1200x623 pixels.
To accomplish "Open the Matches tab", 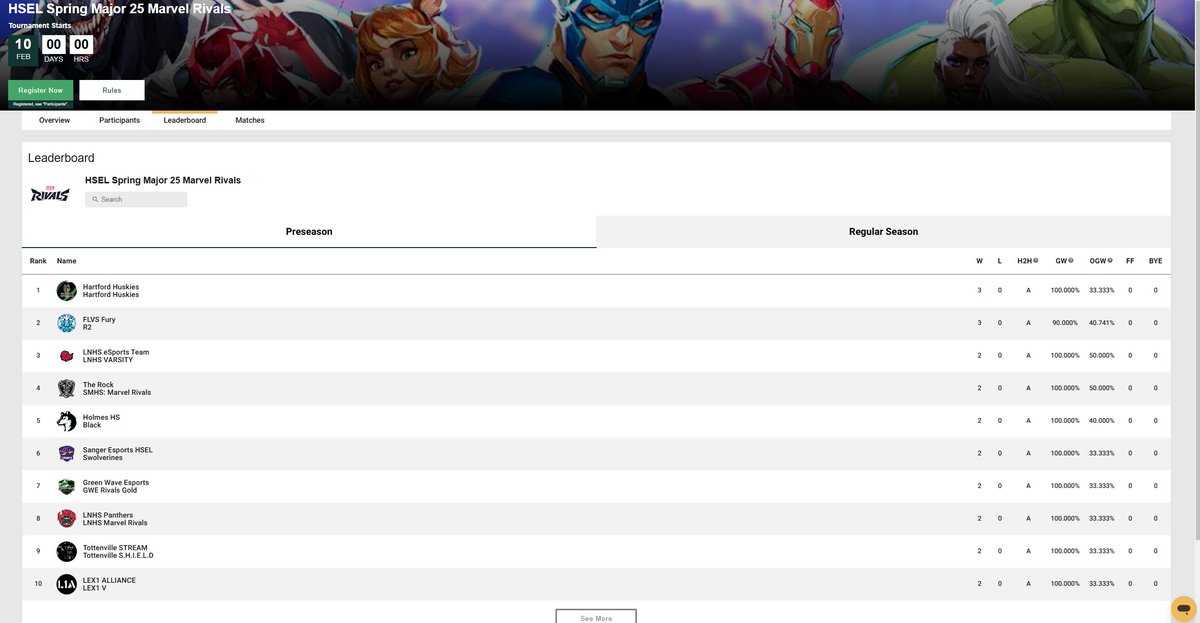I will click(250, 120).
